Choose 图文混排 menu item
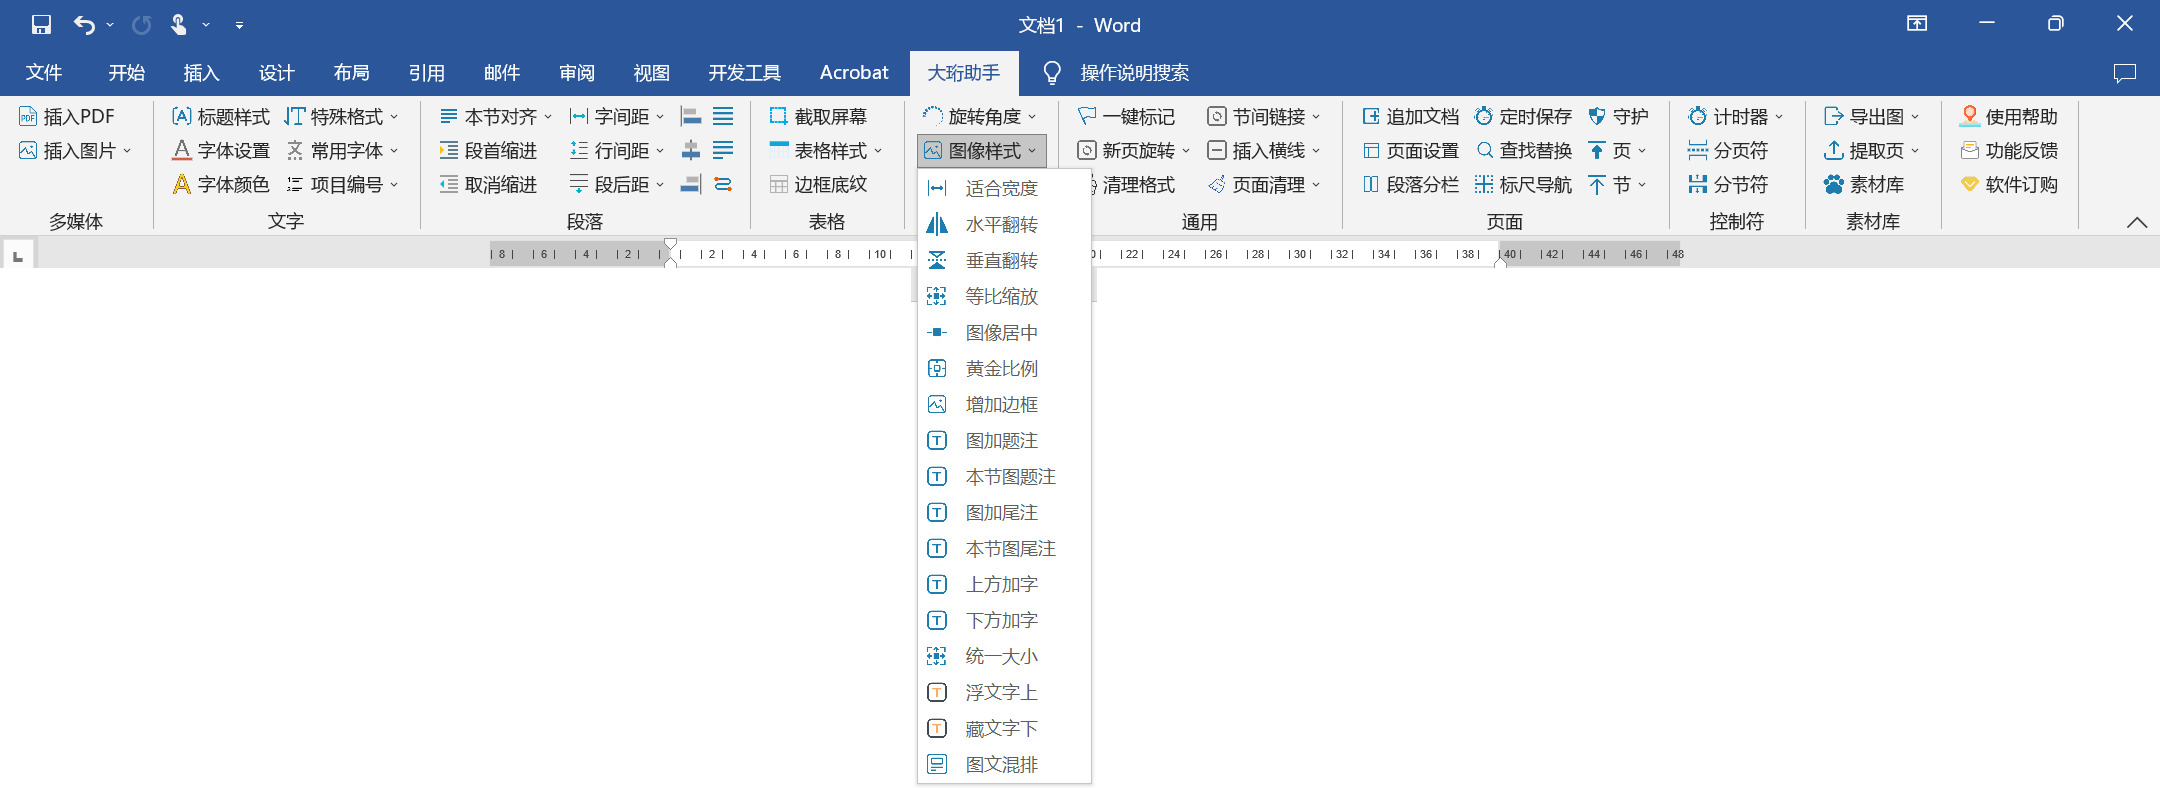2160x788 pixels. 1004,765
